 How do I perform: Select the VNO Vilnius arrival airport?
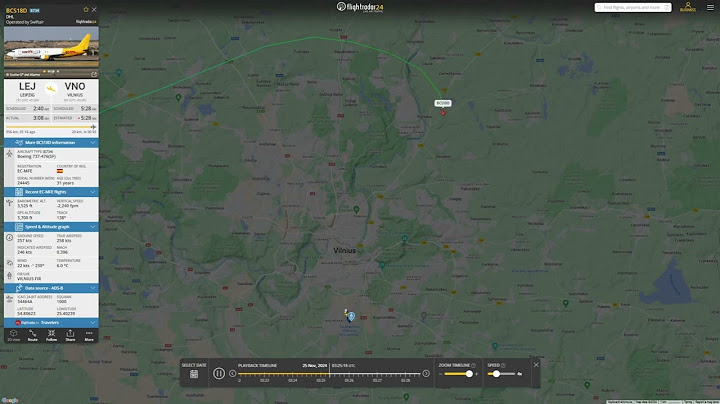pyautogui.click(x=74, y=89)
